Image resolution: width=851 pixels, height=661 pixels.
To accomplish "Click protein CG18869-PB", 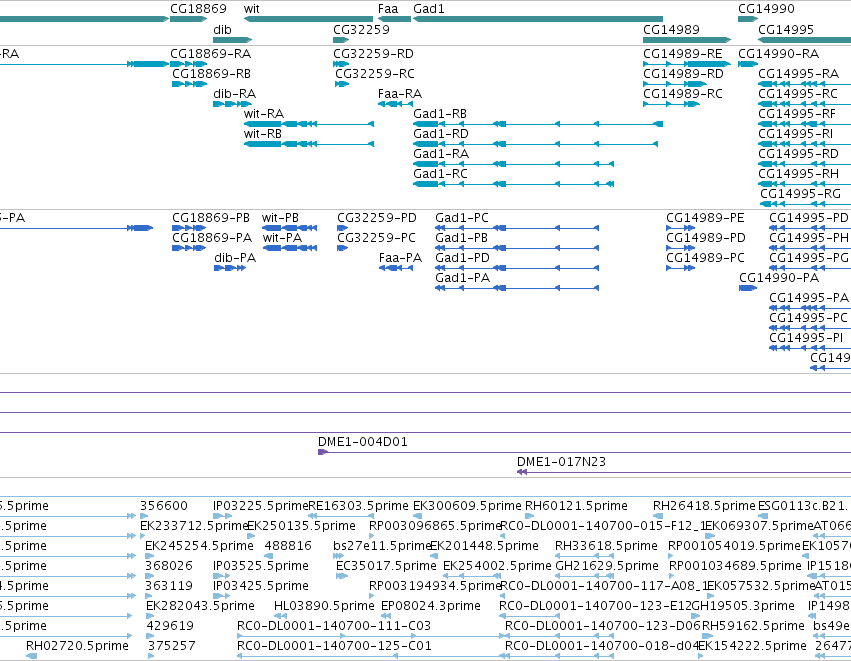I will pyautogui.click(x=189, y=228).
